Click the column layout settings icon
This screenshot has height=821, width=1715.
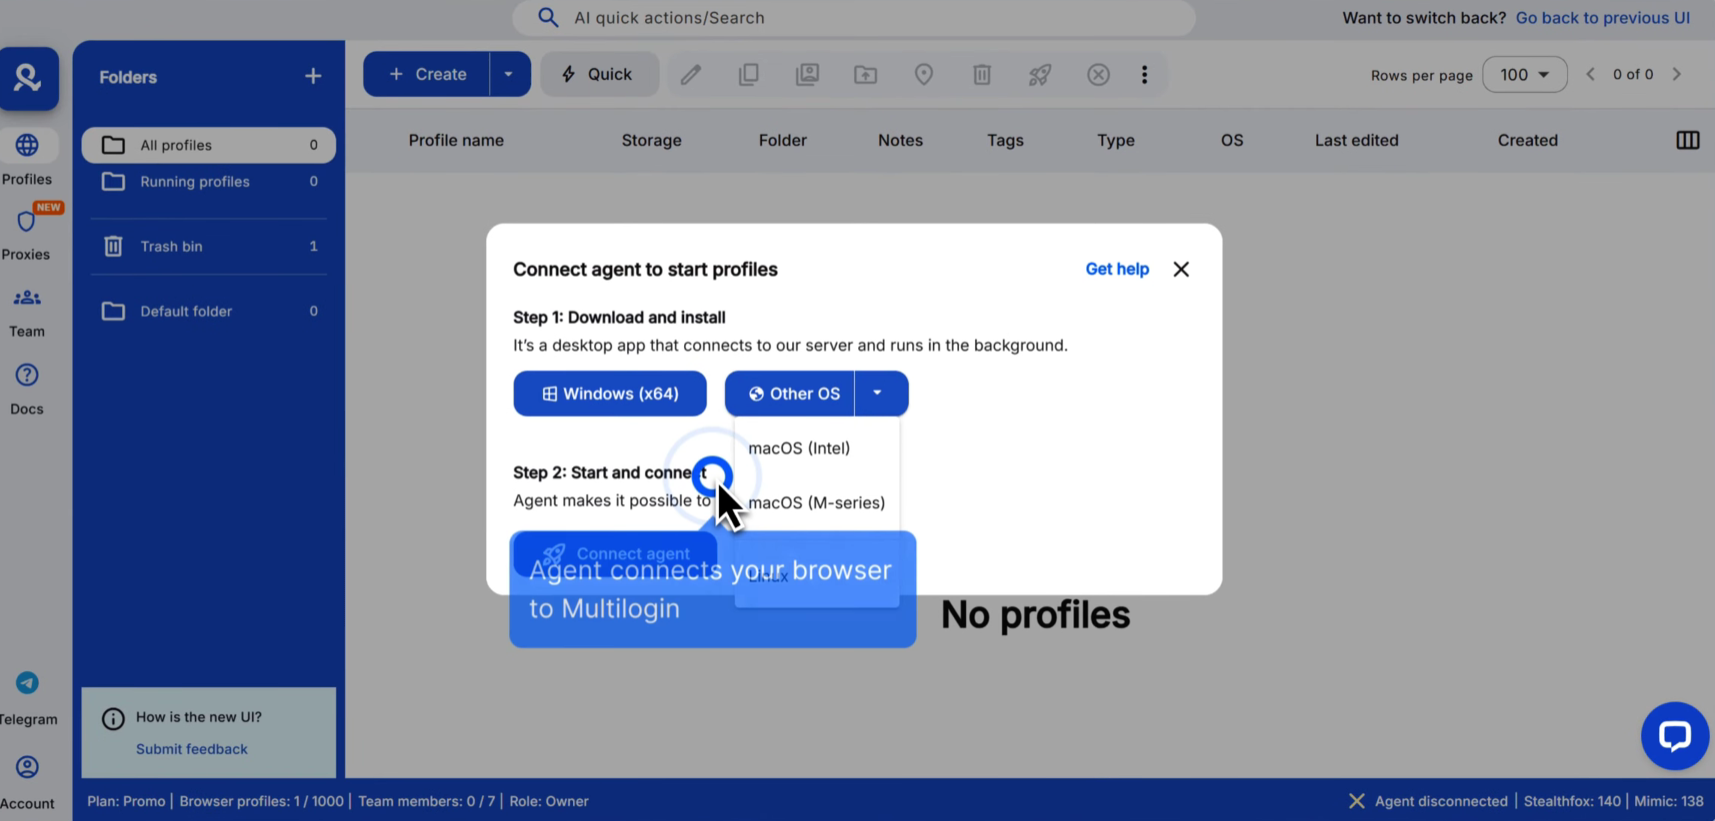coord(1687,140)
